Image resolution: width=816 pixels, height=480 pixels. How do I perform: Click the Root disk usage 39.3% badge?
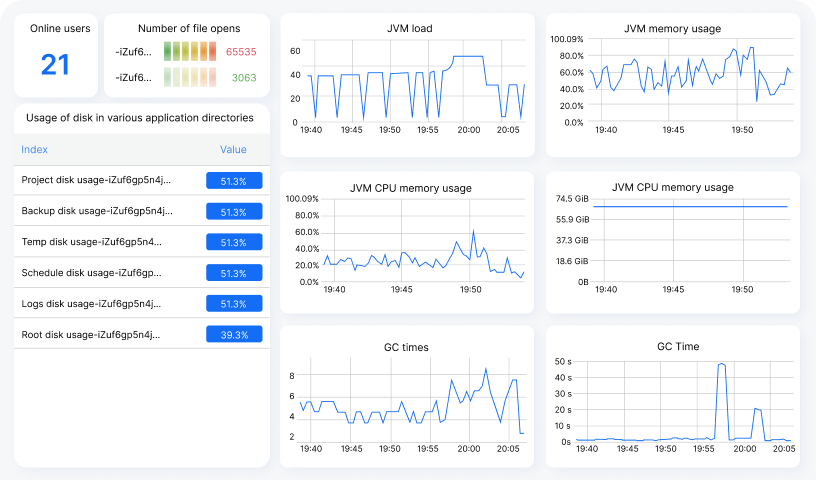click(233, 335)
